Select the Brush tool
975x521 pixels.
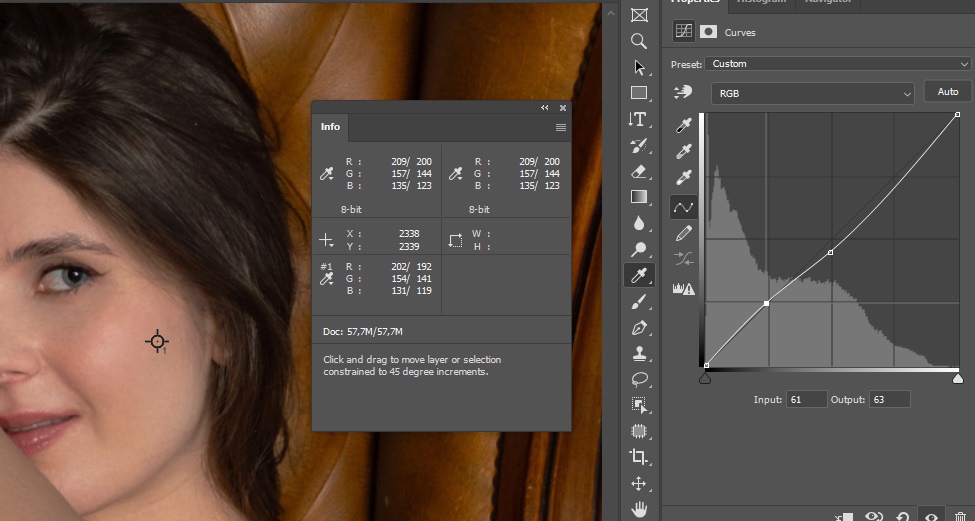639,302
